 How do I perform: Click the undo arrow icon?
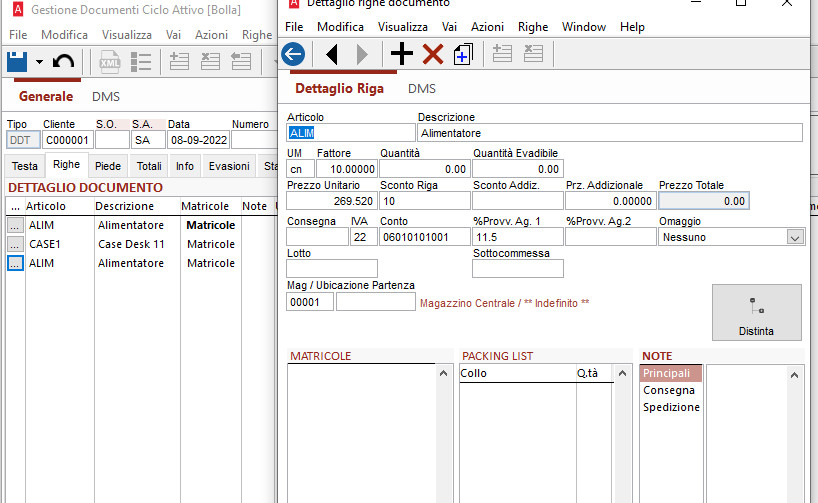tap(63, 62)
